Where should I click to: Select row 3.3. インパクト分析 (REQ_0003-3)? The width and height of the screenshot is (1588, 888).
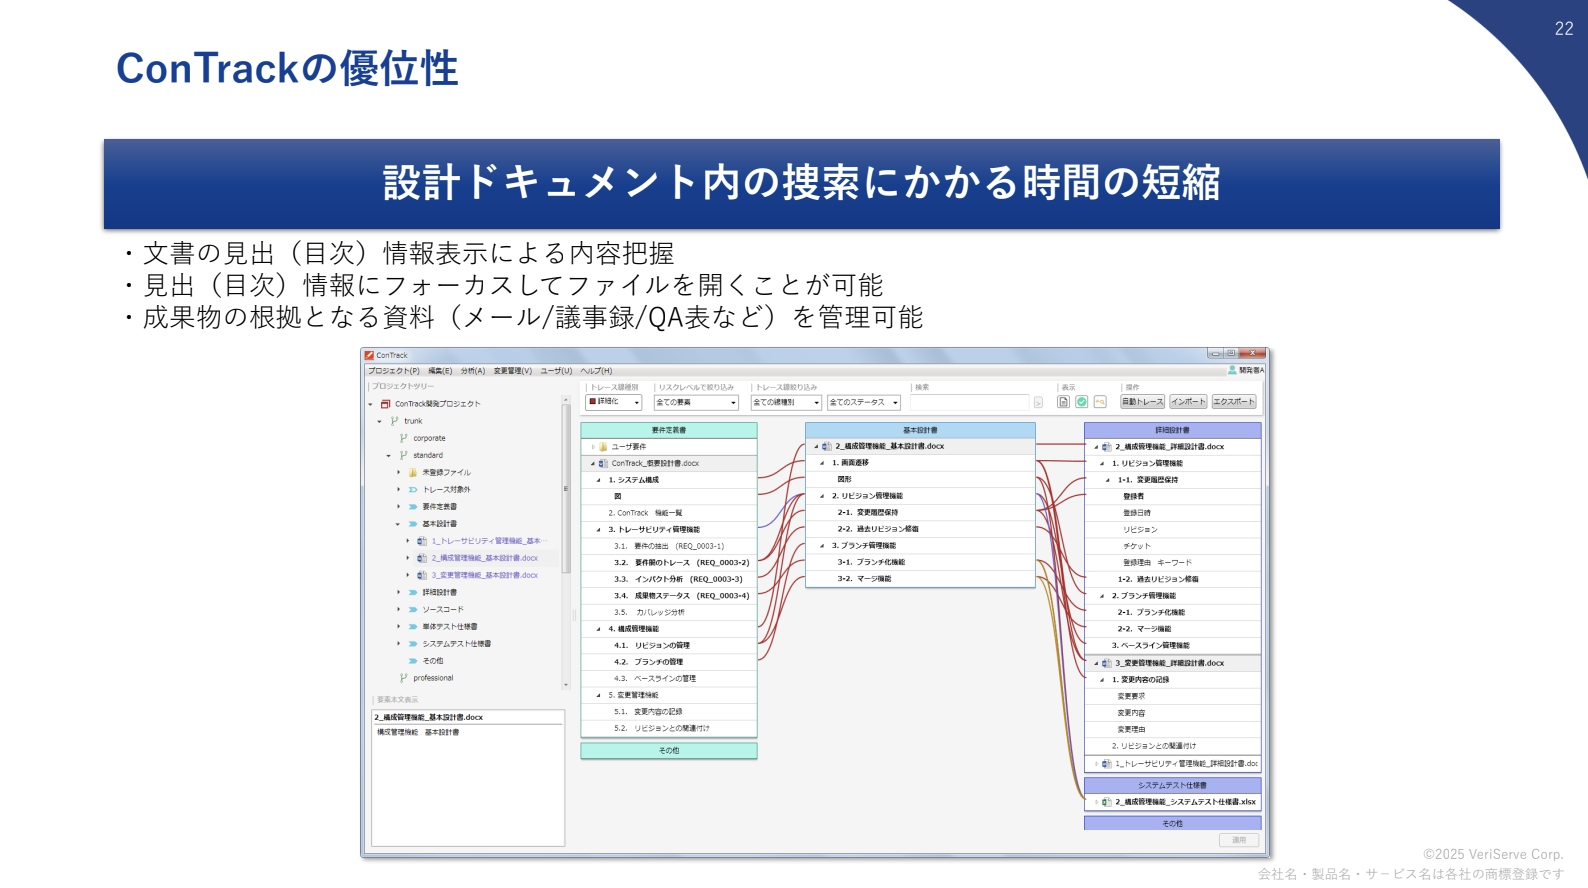pos(669,579)
